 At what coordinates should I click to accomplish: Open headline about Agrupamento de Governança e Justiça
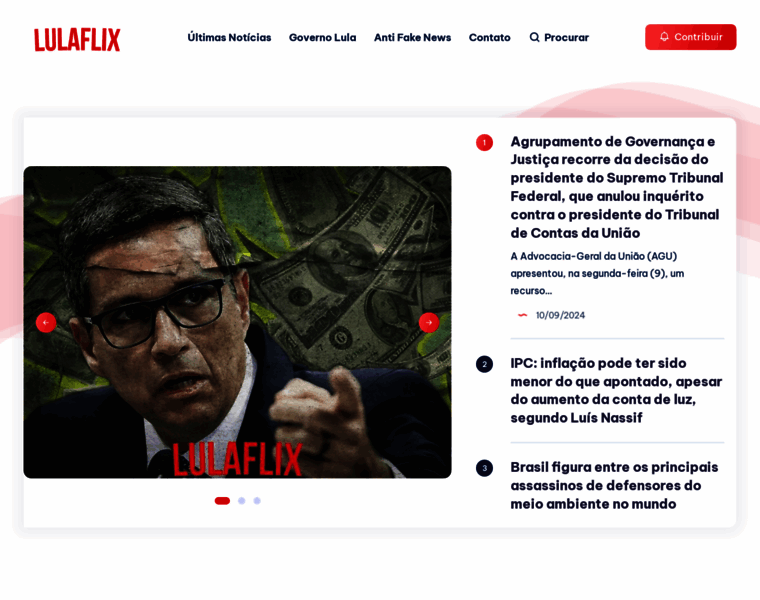click(617, 187)
